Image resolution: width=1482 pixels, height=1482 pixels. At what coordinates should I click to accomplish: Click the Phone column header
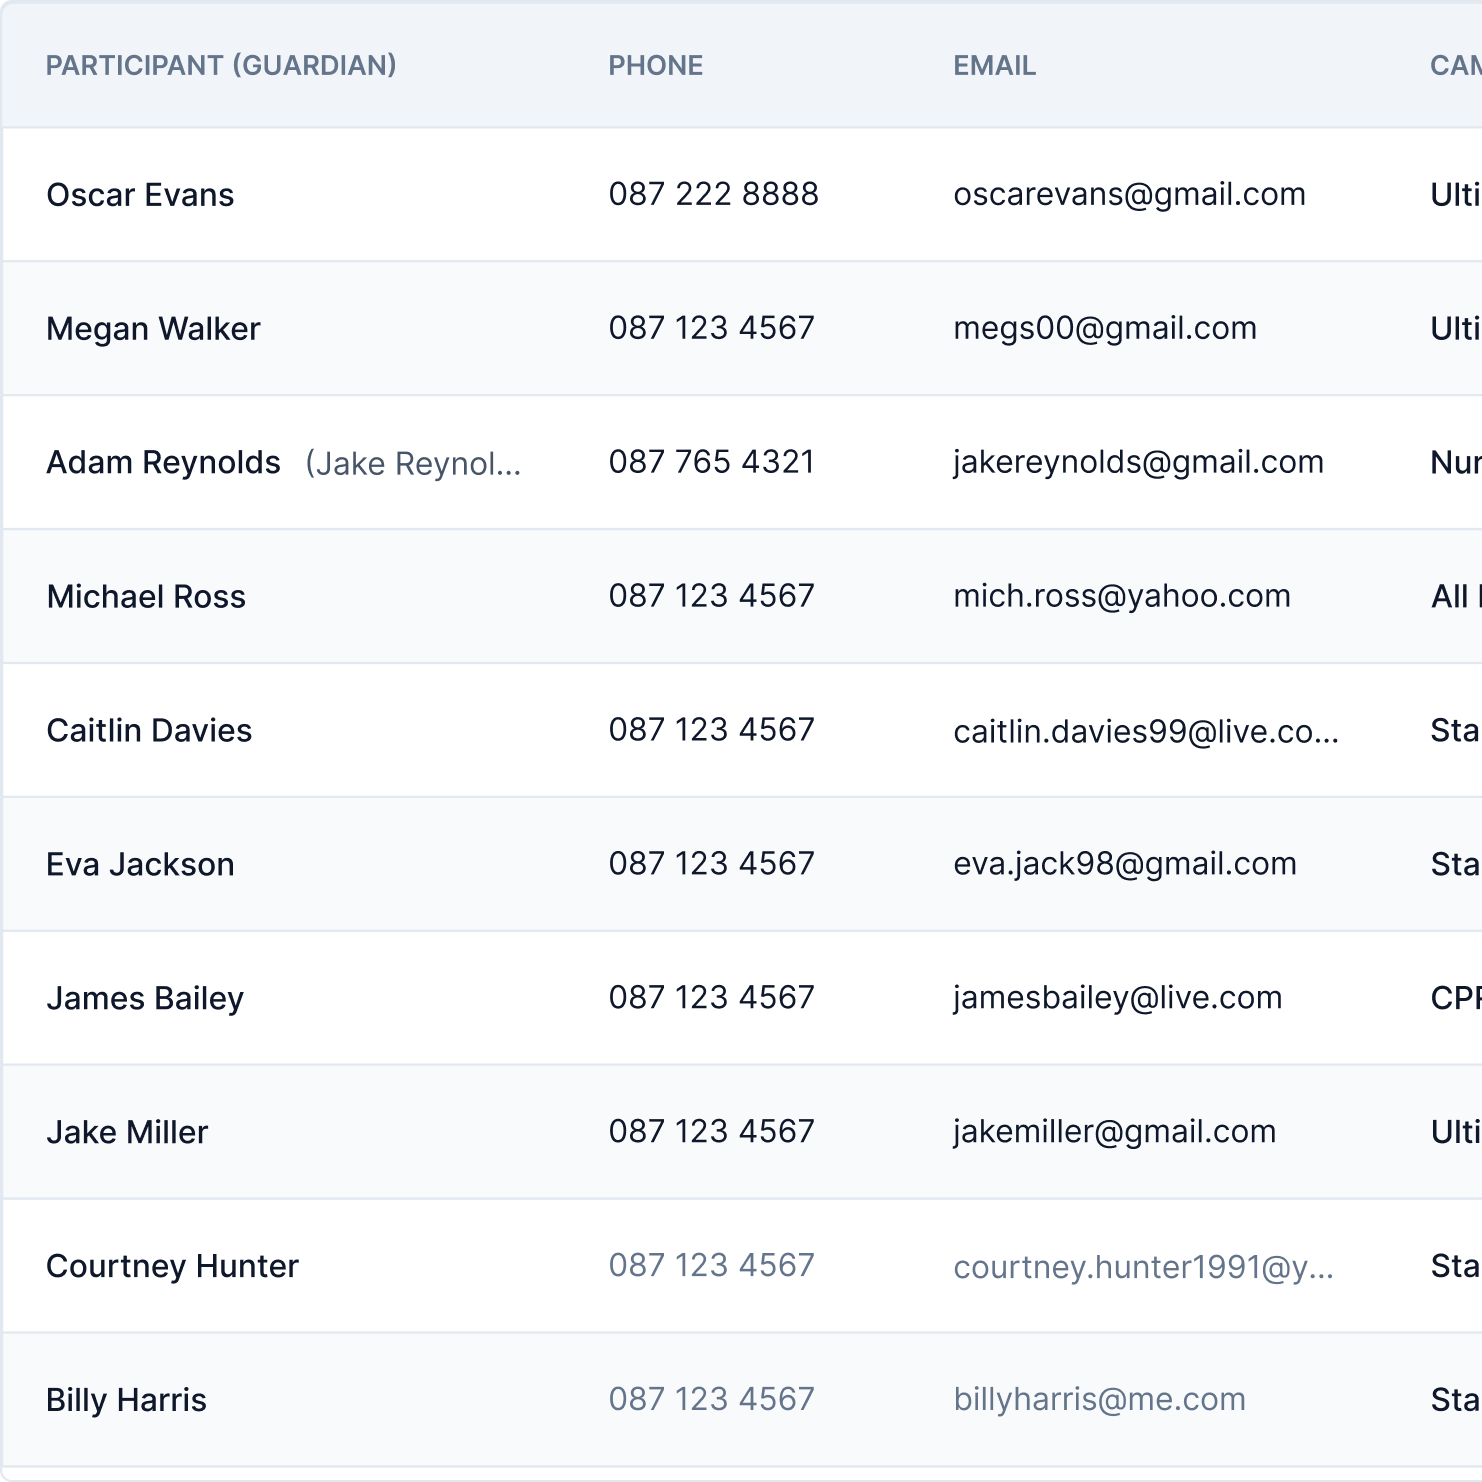[655, 66]
